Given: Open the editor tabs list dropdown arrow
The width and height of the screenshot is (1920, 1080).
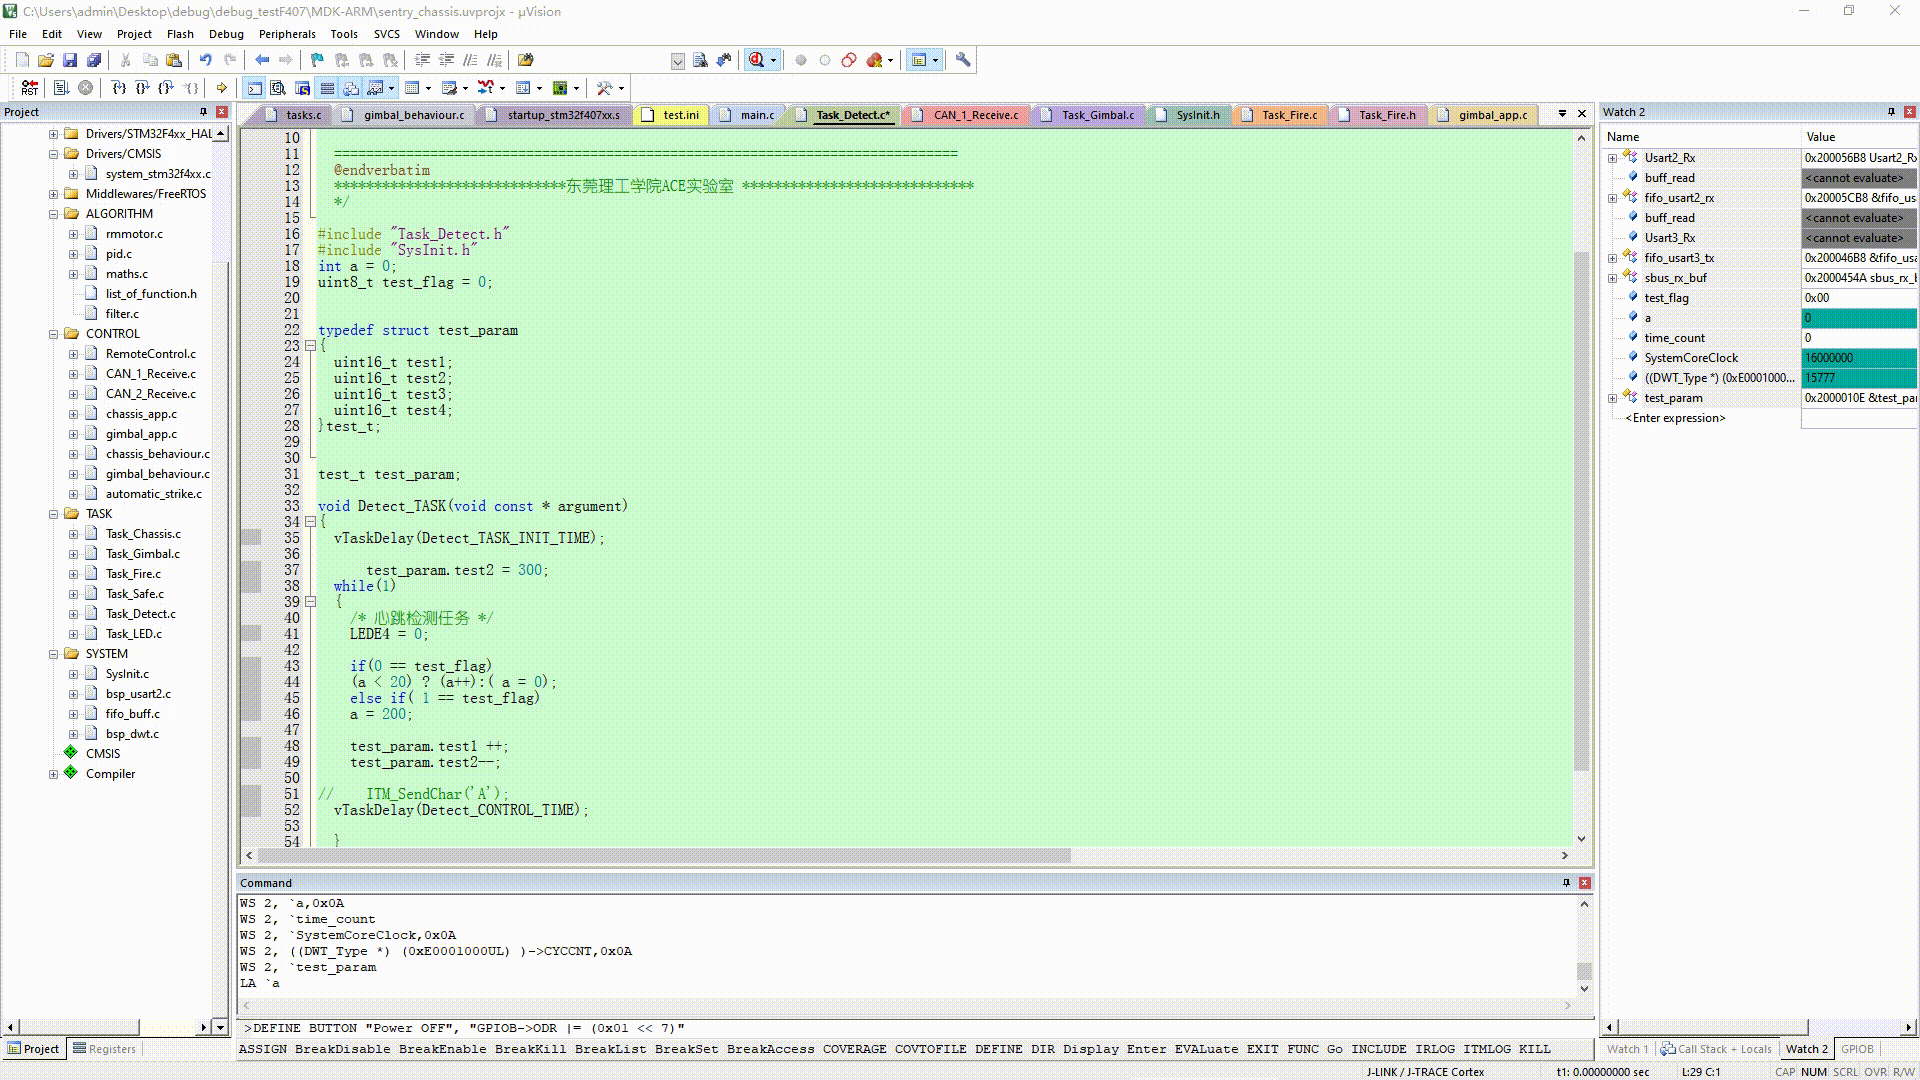Looking at the screenshot, I should click(x=1562, y=114).
